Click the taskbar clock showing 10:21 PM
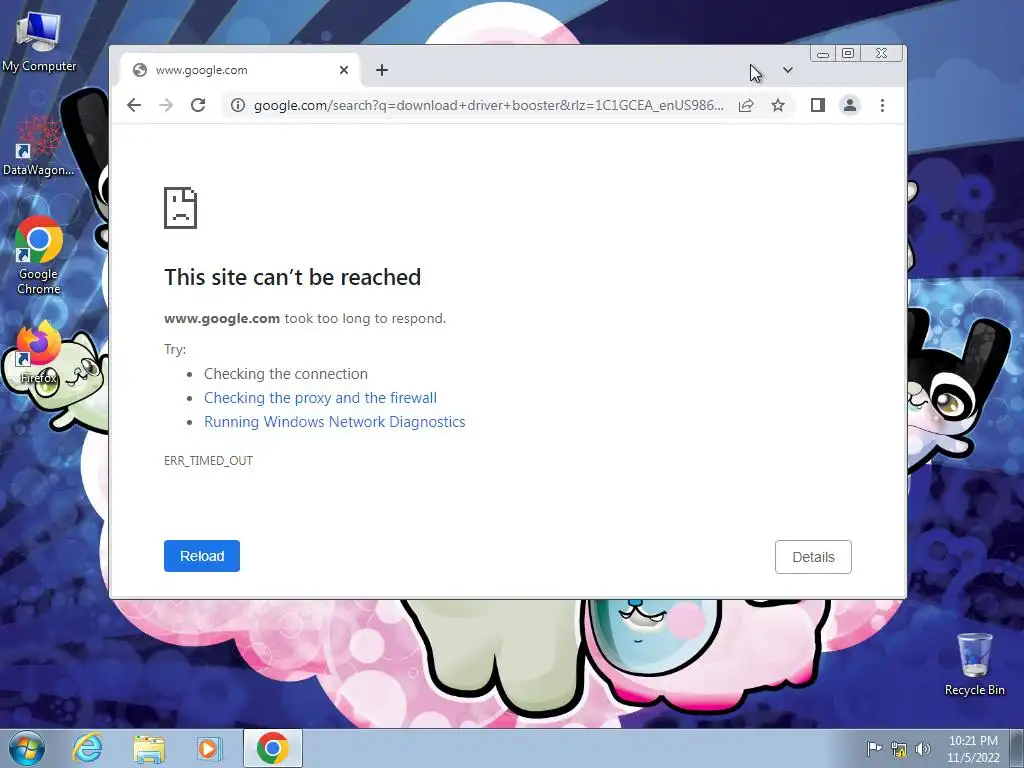This screenshot has height=768, width=1024. coord(973,749)
